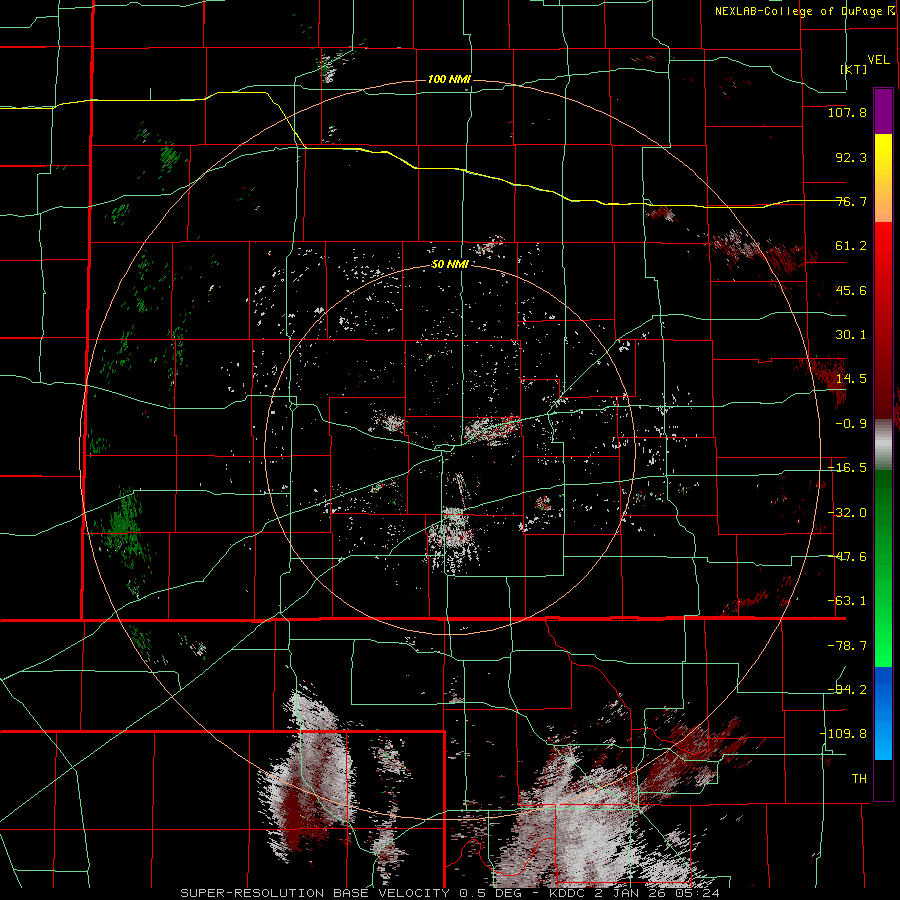Viewport: 900px width, 900px height.
Task: Click the VEL legend title
Action: click(878, 60)
